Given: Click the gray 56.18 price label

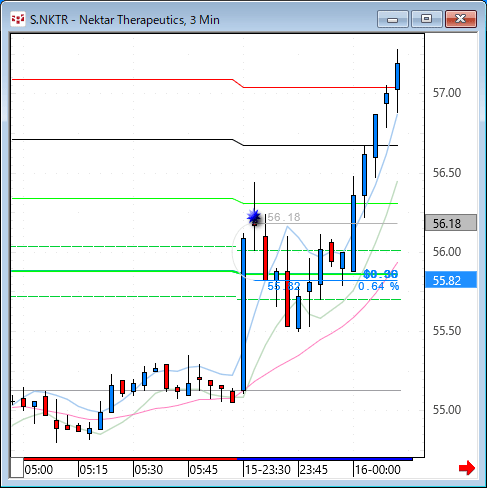Looking at the screenshot, I should click(x=451, y=223).
